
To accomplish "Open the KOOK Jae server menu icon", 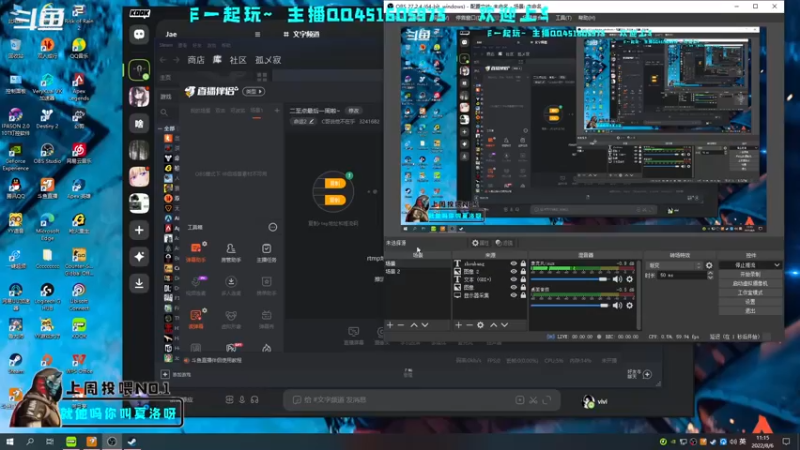I will pos(258,34).
